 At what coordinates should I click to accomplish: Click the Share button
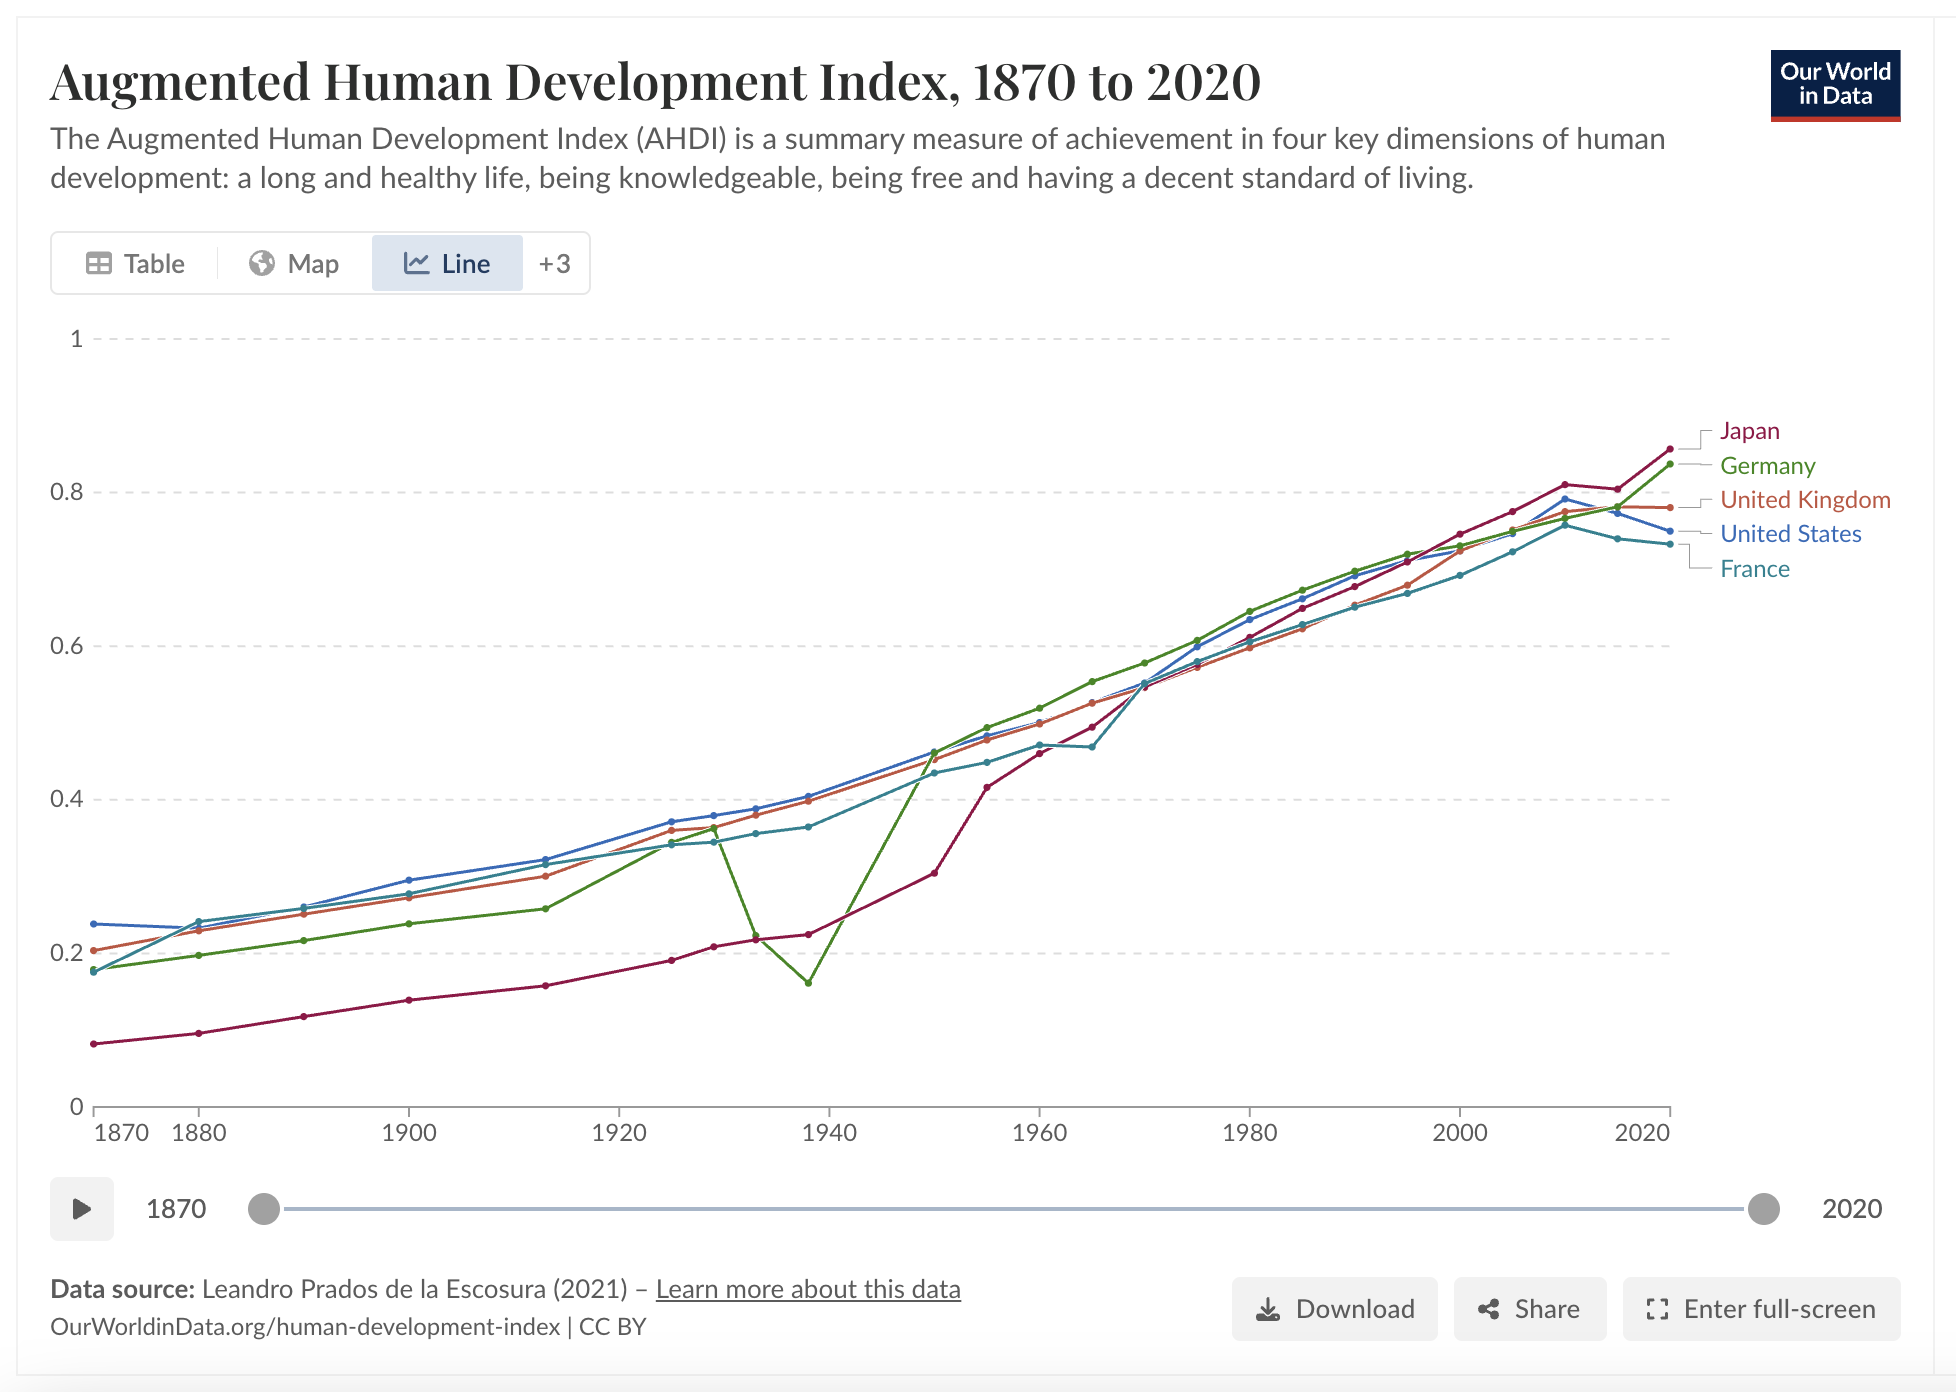[1529, 1309]
